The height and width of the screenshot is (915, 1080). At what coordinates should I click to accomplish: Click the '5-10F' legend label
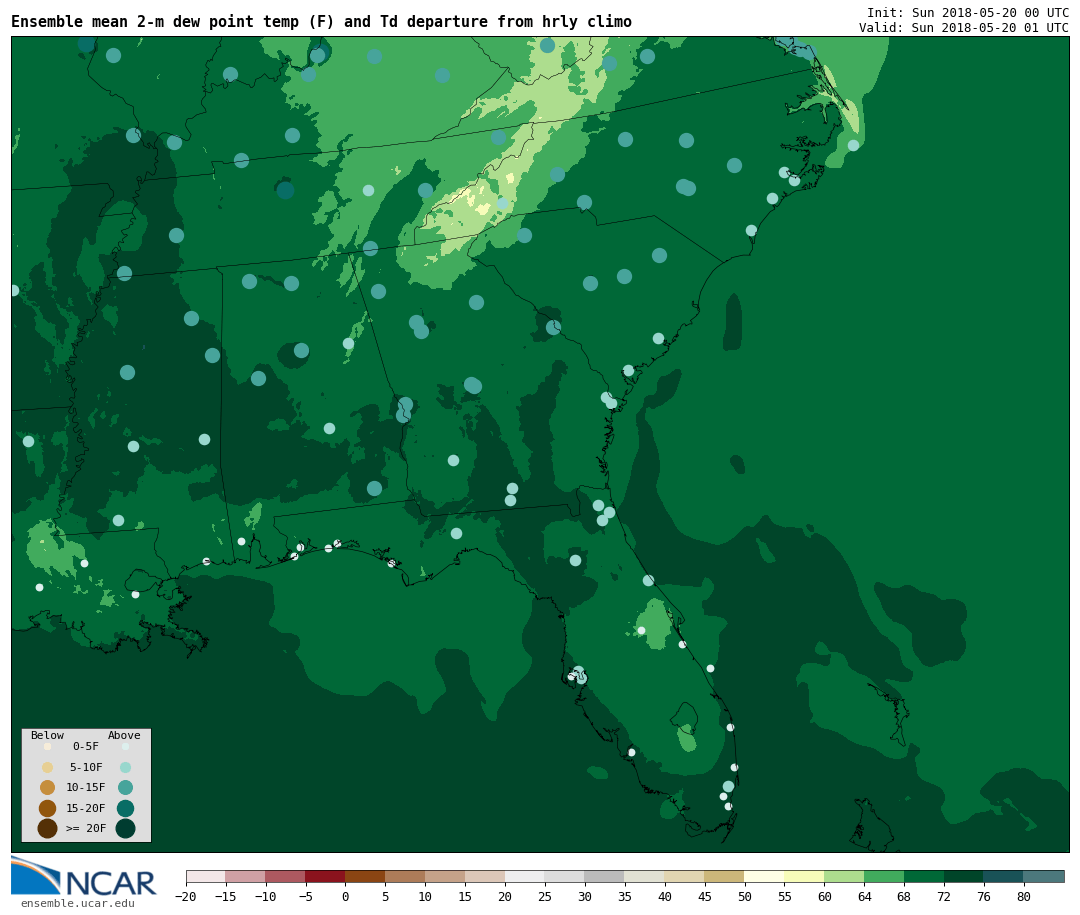pos(86,767)
